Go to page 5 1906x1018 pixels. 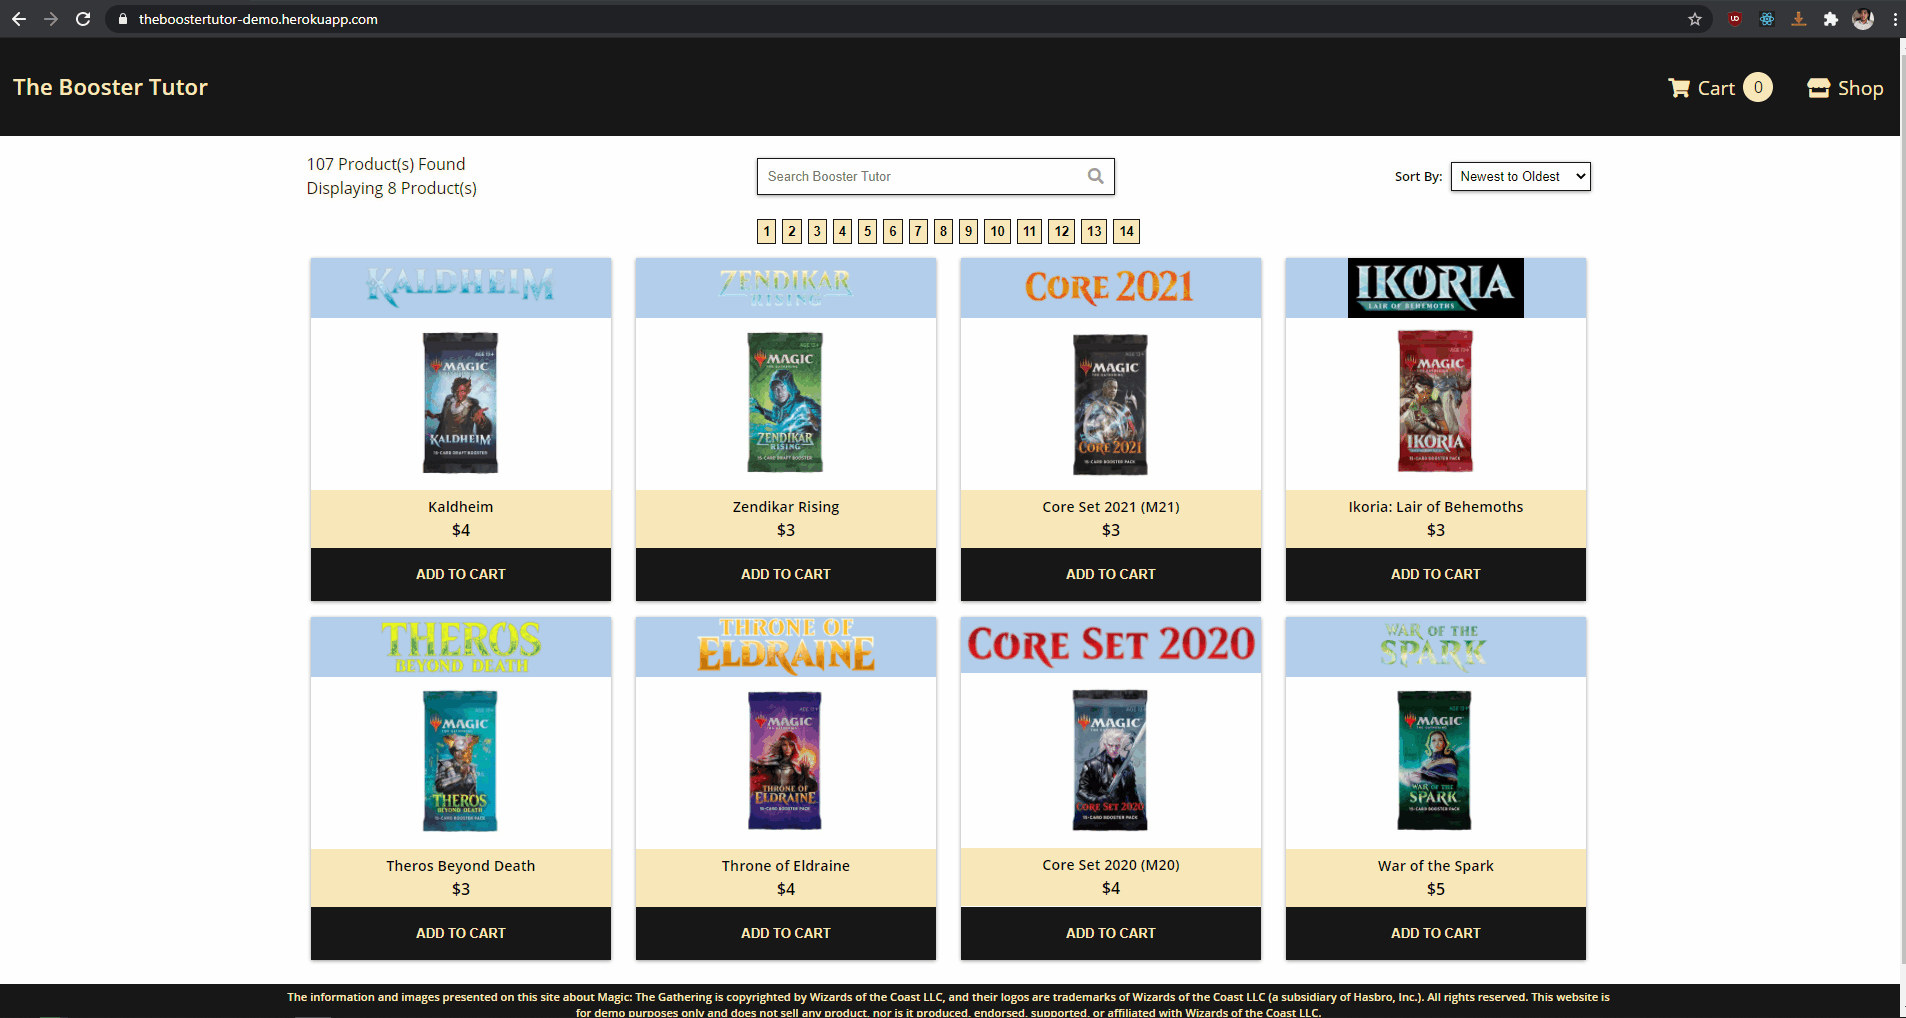(x=868, y=231)
